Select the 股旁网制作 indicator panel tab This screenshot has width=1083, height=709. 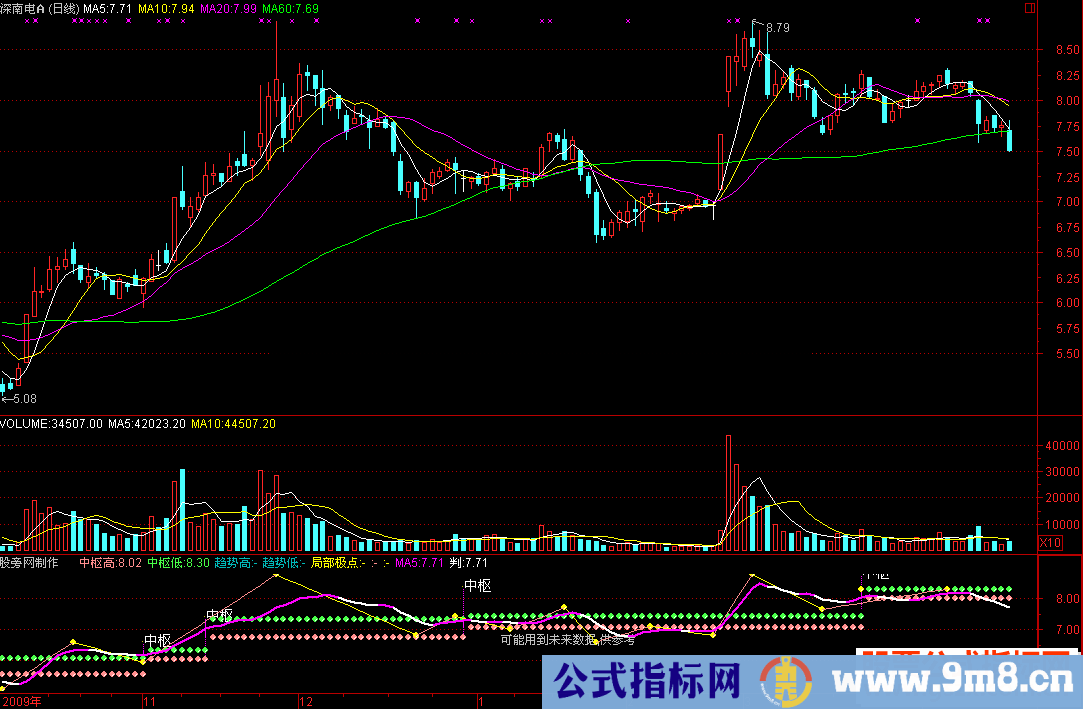[30, 563]
